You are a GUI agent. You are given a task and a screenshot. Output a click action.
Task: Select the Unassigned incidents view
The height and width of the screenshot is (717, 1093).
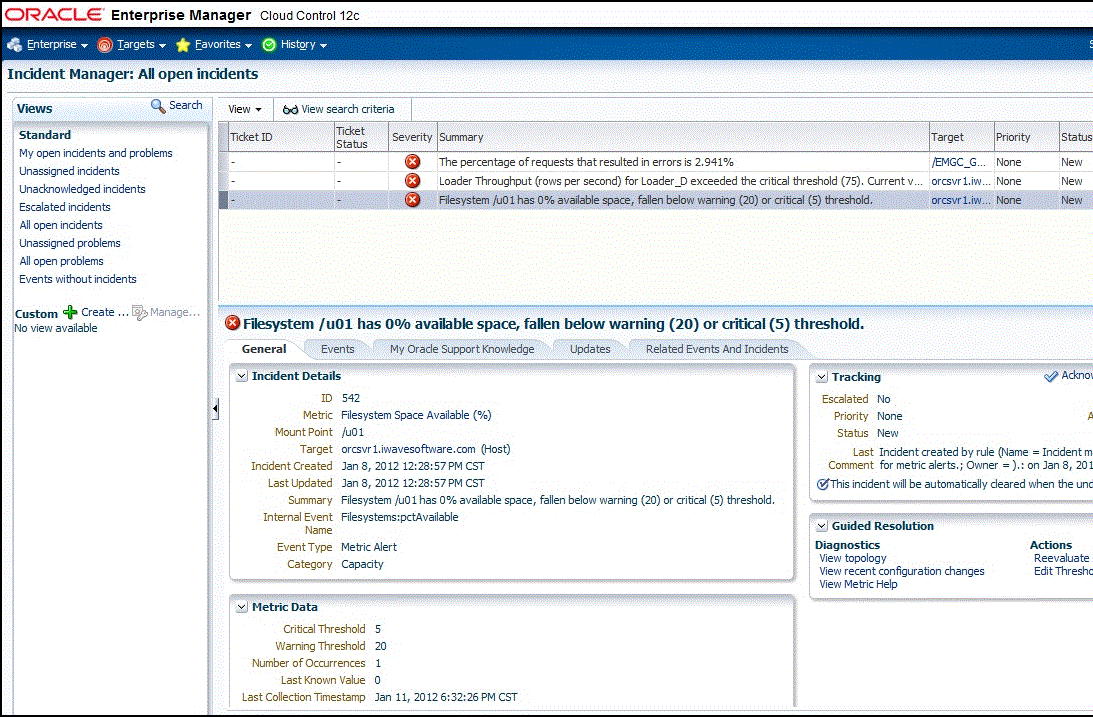[x=69, y=171]
